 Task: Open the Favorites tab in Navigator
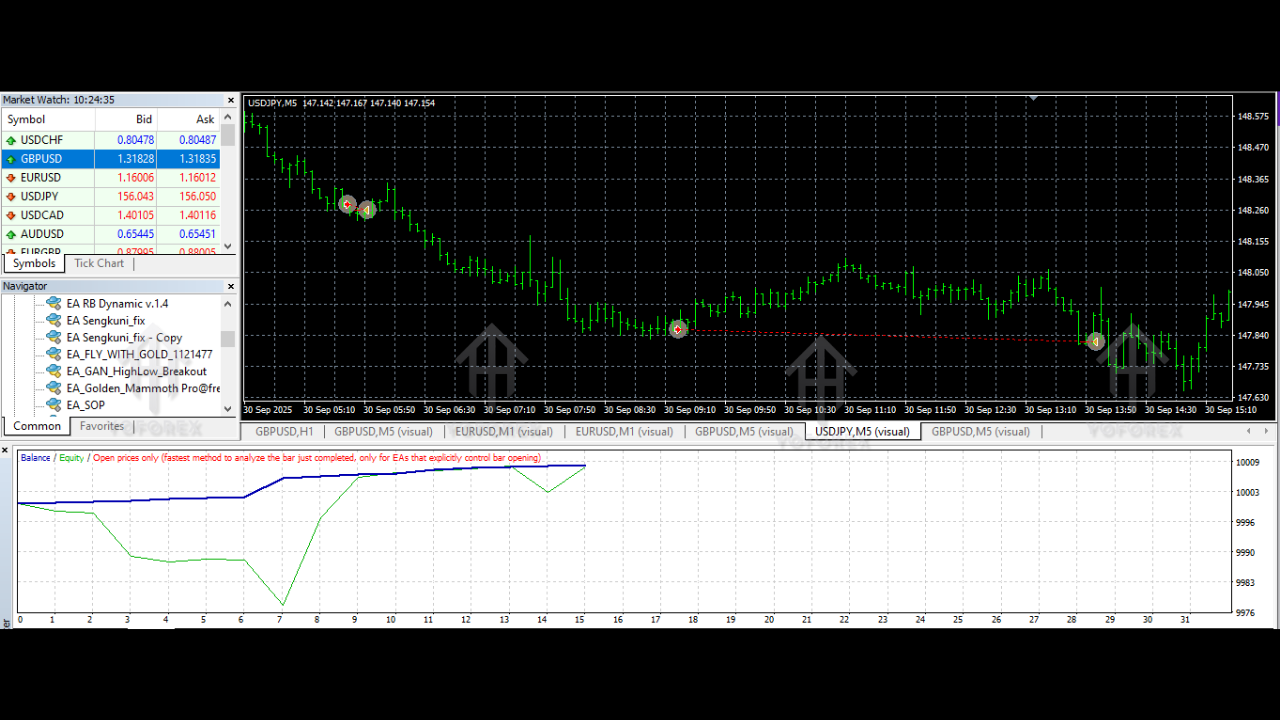101,425
